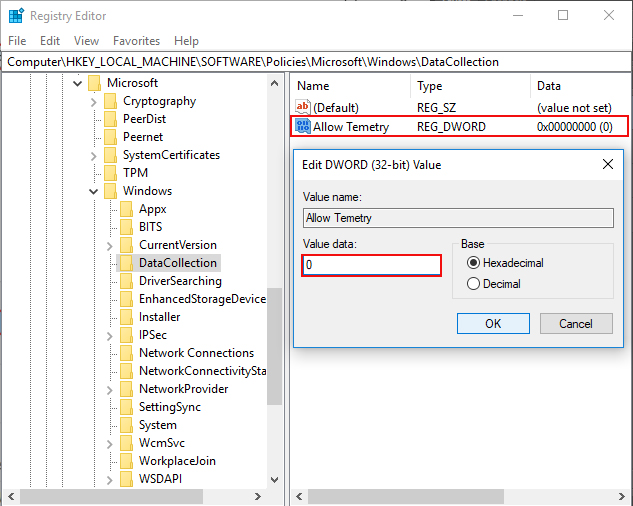Select the PeerDist folder icon
This screenshot has height=506, width=633.
[110, 119]
